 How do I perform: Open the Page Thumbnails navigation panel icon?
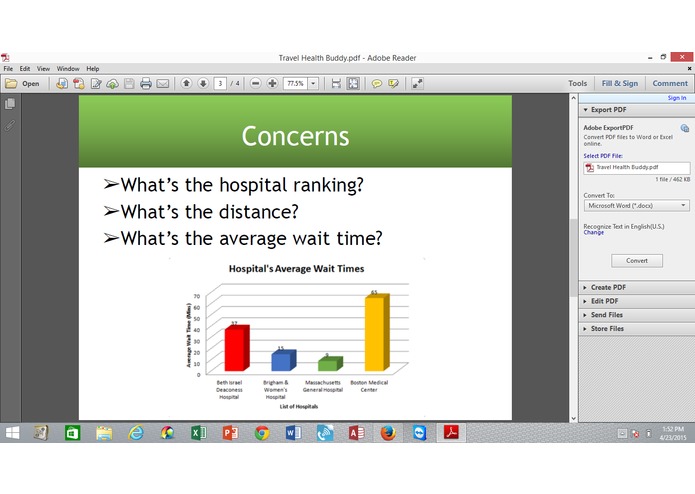click(10, 104)
